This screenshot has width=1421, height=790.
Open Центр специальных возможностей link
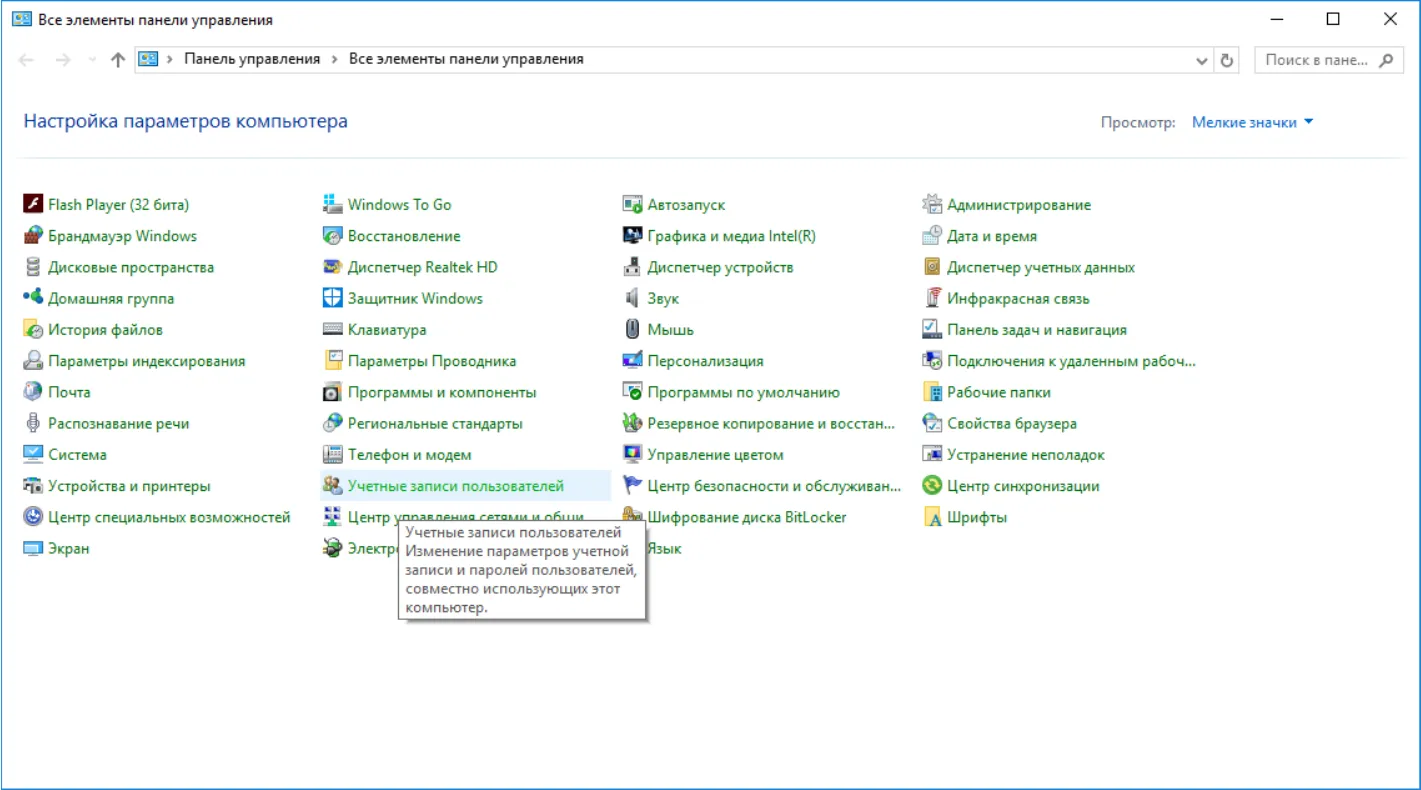click(x=169, y=517)
